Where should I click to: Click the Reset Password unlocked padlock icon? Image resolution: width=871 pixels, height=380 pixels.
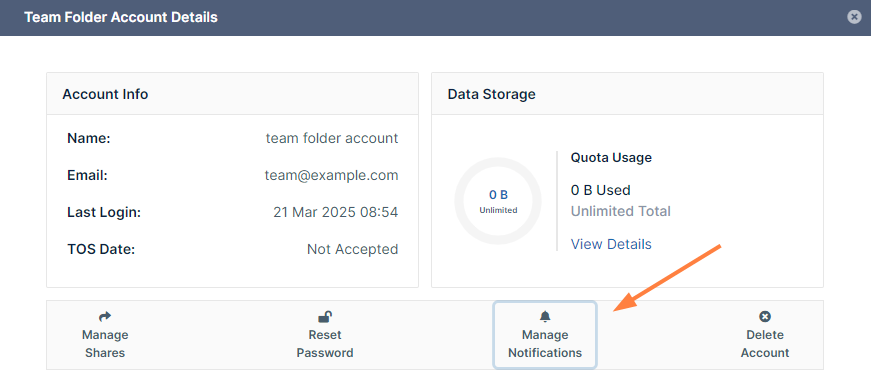tap(325, 317)
